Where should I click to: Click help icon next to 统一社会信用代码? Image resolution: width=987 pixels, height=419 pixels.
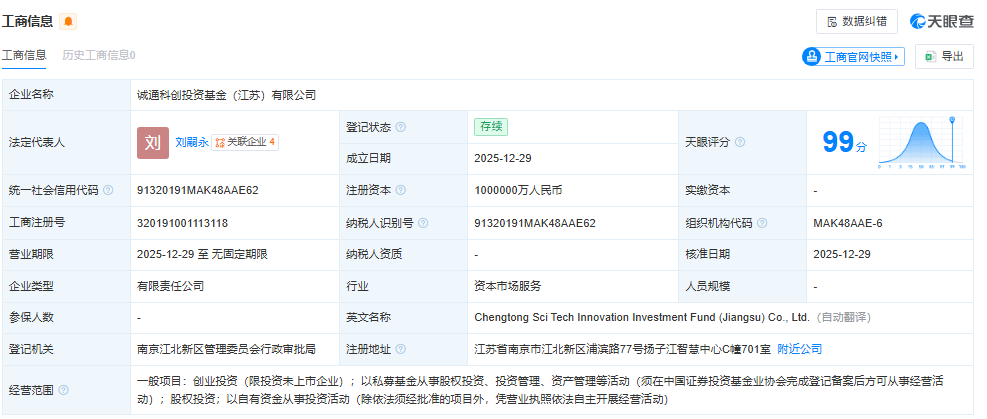pyautogui.click(x=108, y=190)
